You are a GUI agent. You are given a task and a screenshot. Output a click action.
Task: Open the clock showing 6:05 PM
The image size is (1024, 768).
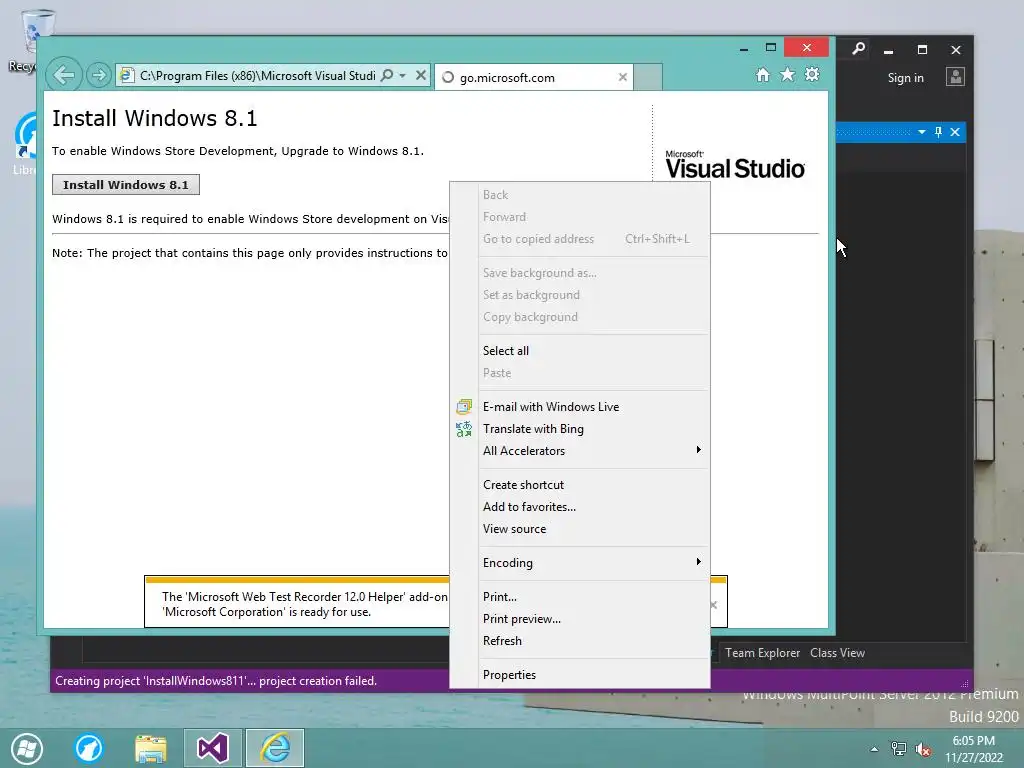coord(973,749)
